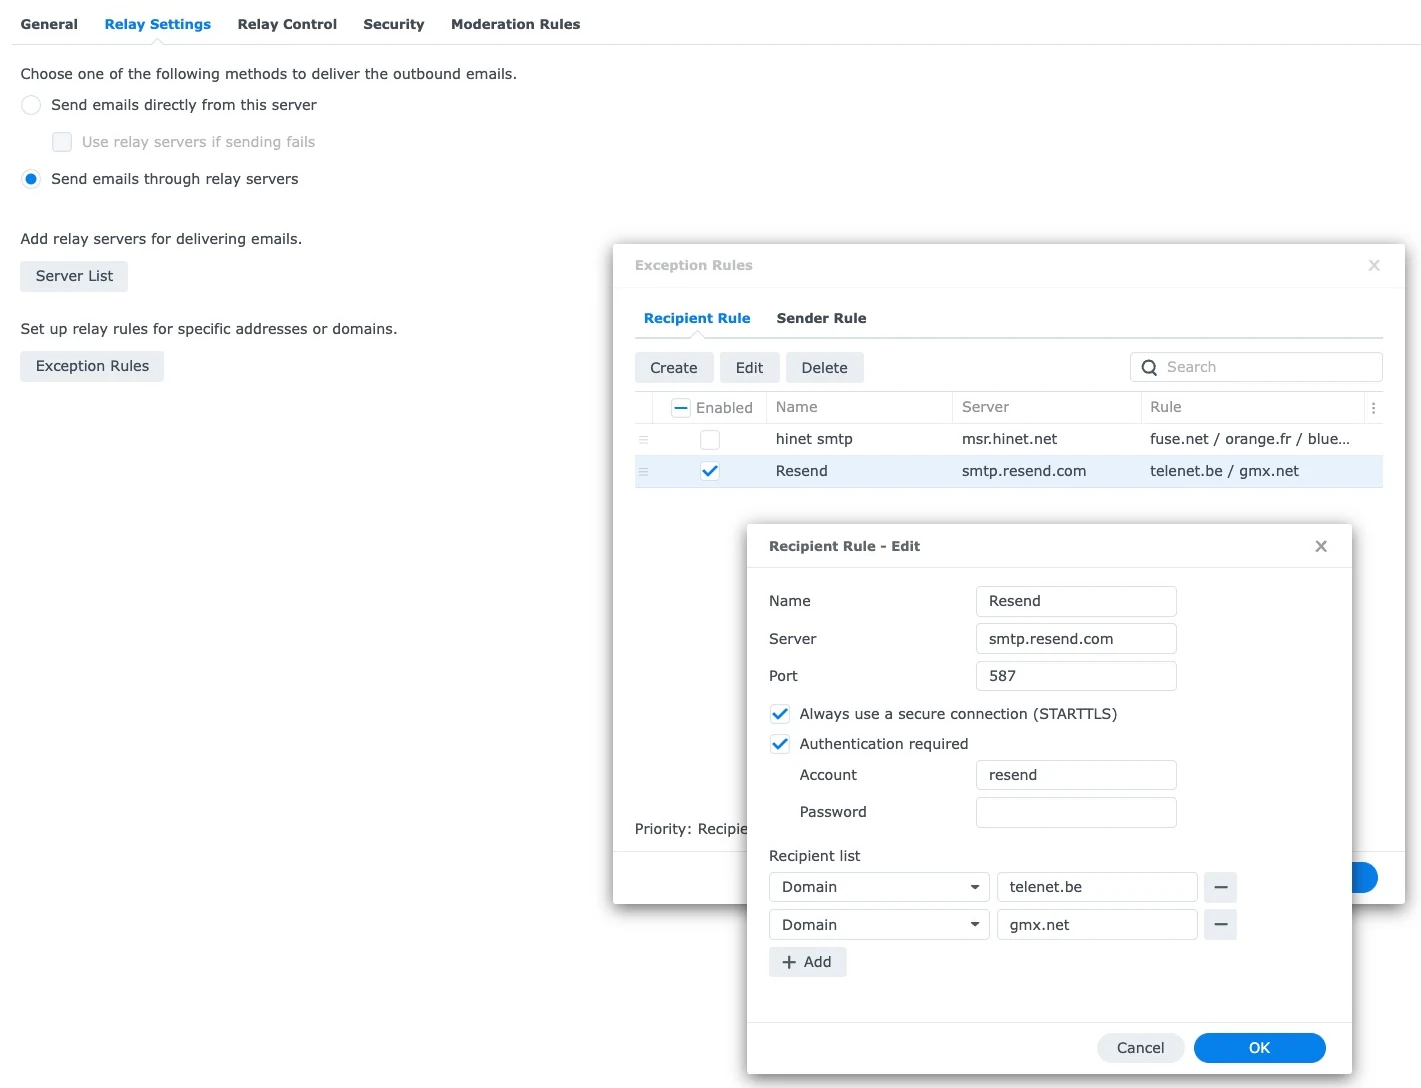Close the Recipient Rule - Edit dialog

[x=1321, y=546]
